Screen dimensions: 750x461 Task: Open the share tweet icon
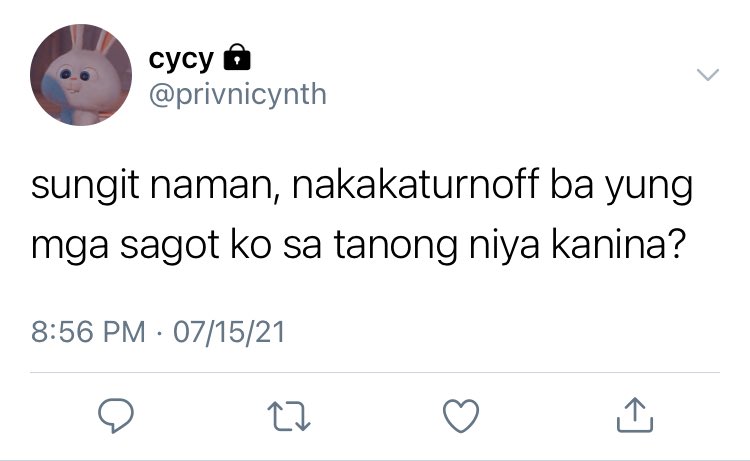[635, 415]
